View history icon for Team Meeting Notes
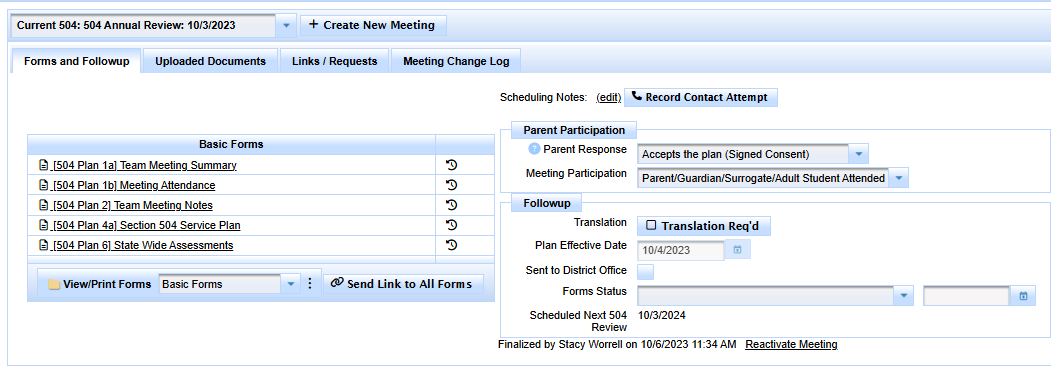 pyautogui.click(x=452, y=205)
